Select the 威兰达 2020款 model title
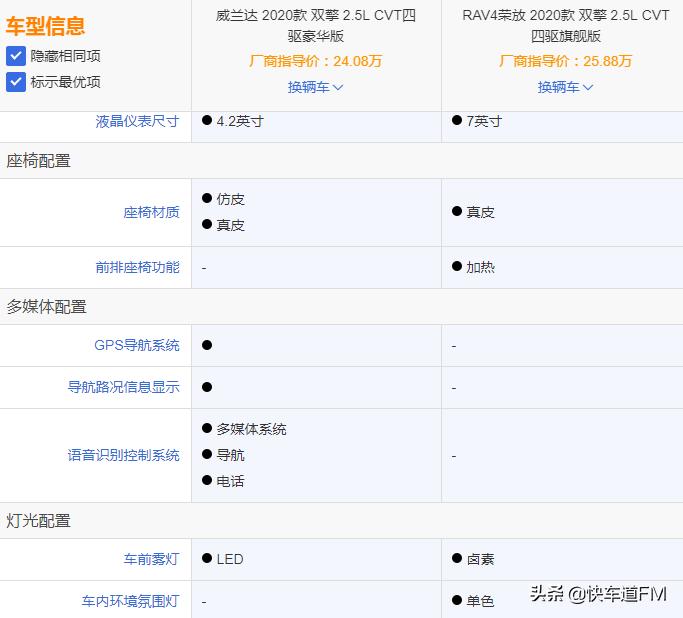The image size is (683, 618). coord(316,25)
